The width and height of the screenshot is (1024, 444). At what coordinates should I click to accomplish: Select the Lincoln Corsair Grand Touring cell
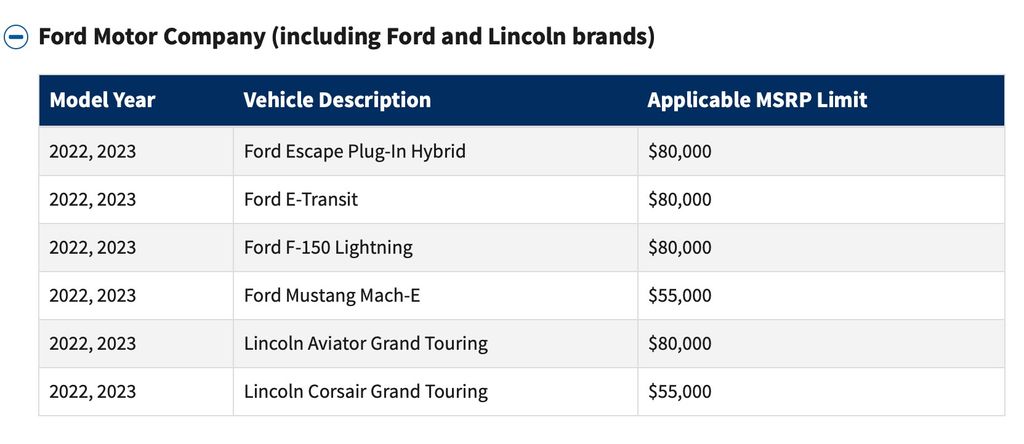pos(366,392)
